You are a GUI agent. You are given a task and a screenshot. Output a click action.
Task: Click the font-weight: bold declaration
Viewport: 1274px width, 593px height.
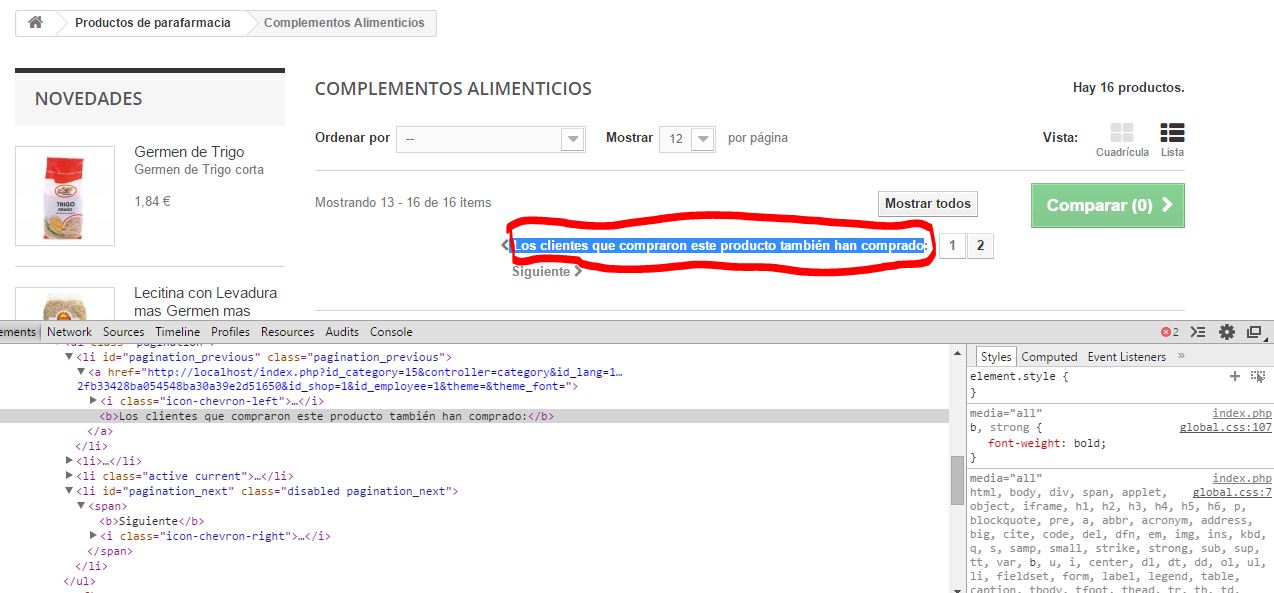[1047, 443]
